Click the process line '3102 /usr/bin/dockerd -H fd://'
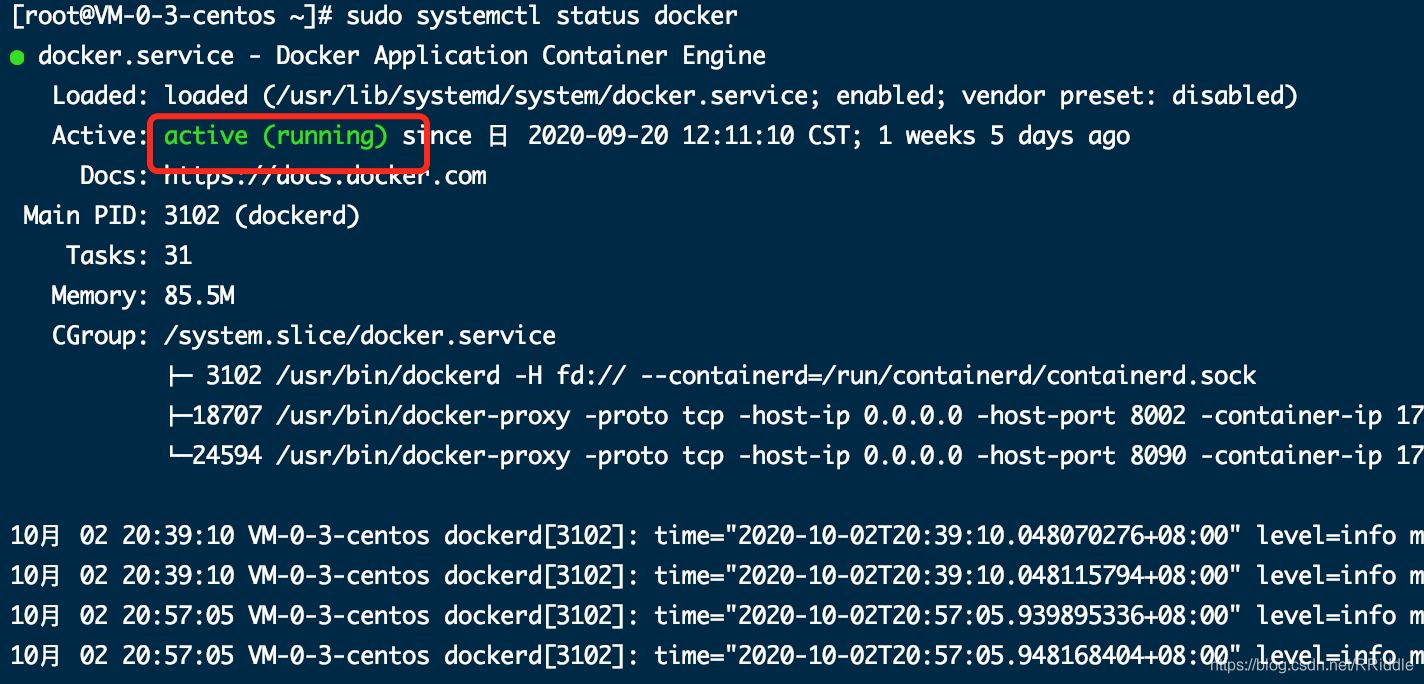 pyautogui.click(x=416, y=376)
